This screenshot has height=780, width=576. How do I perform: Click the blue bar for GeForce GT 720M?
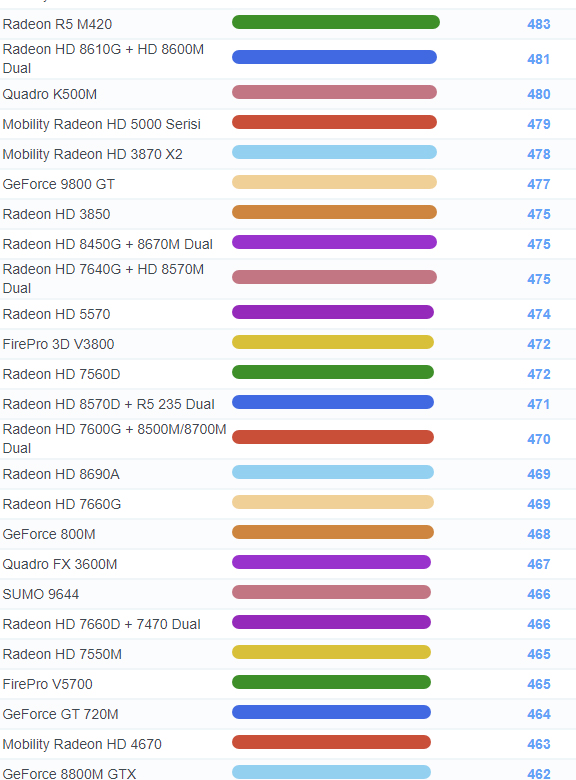(331, 712)
